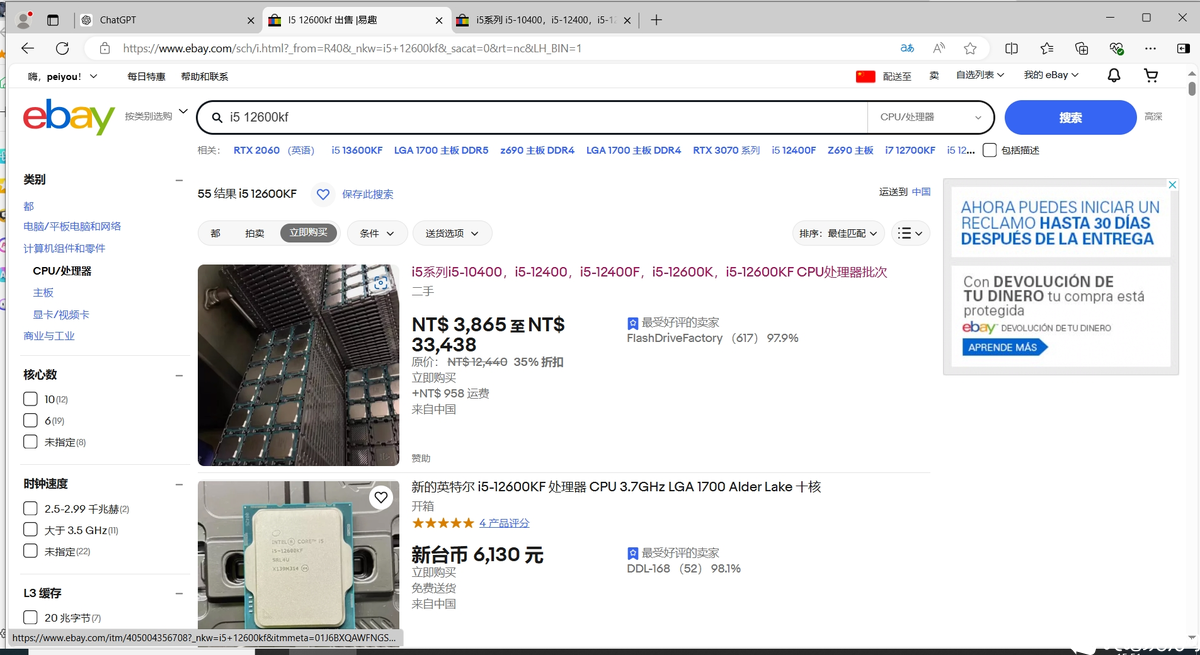Screen dimensions: 1200x655
Task: Close the ChatGPT tab
Action: point(250,20)
